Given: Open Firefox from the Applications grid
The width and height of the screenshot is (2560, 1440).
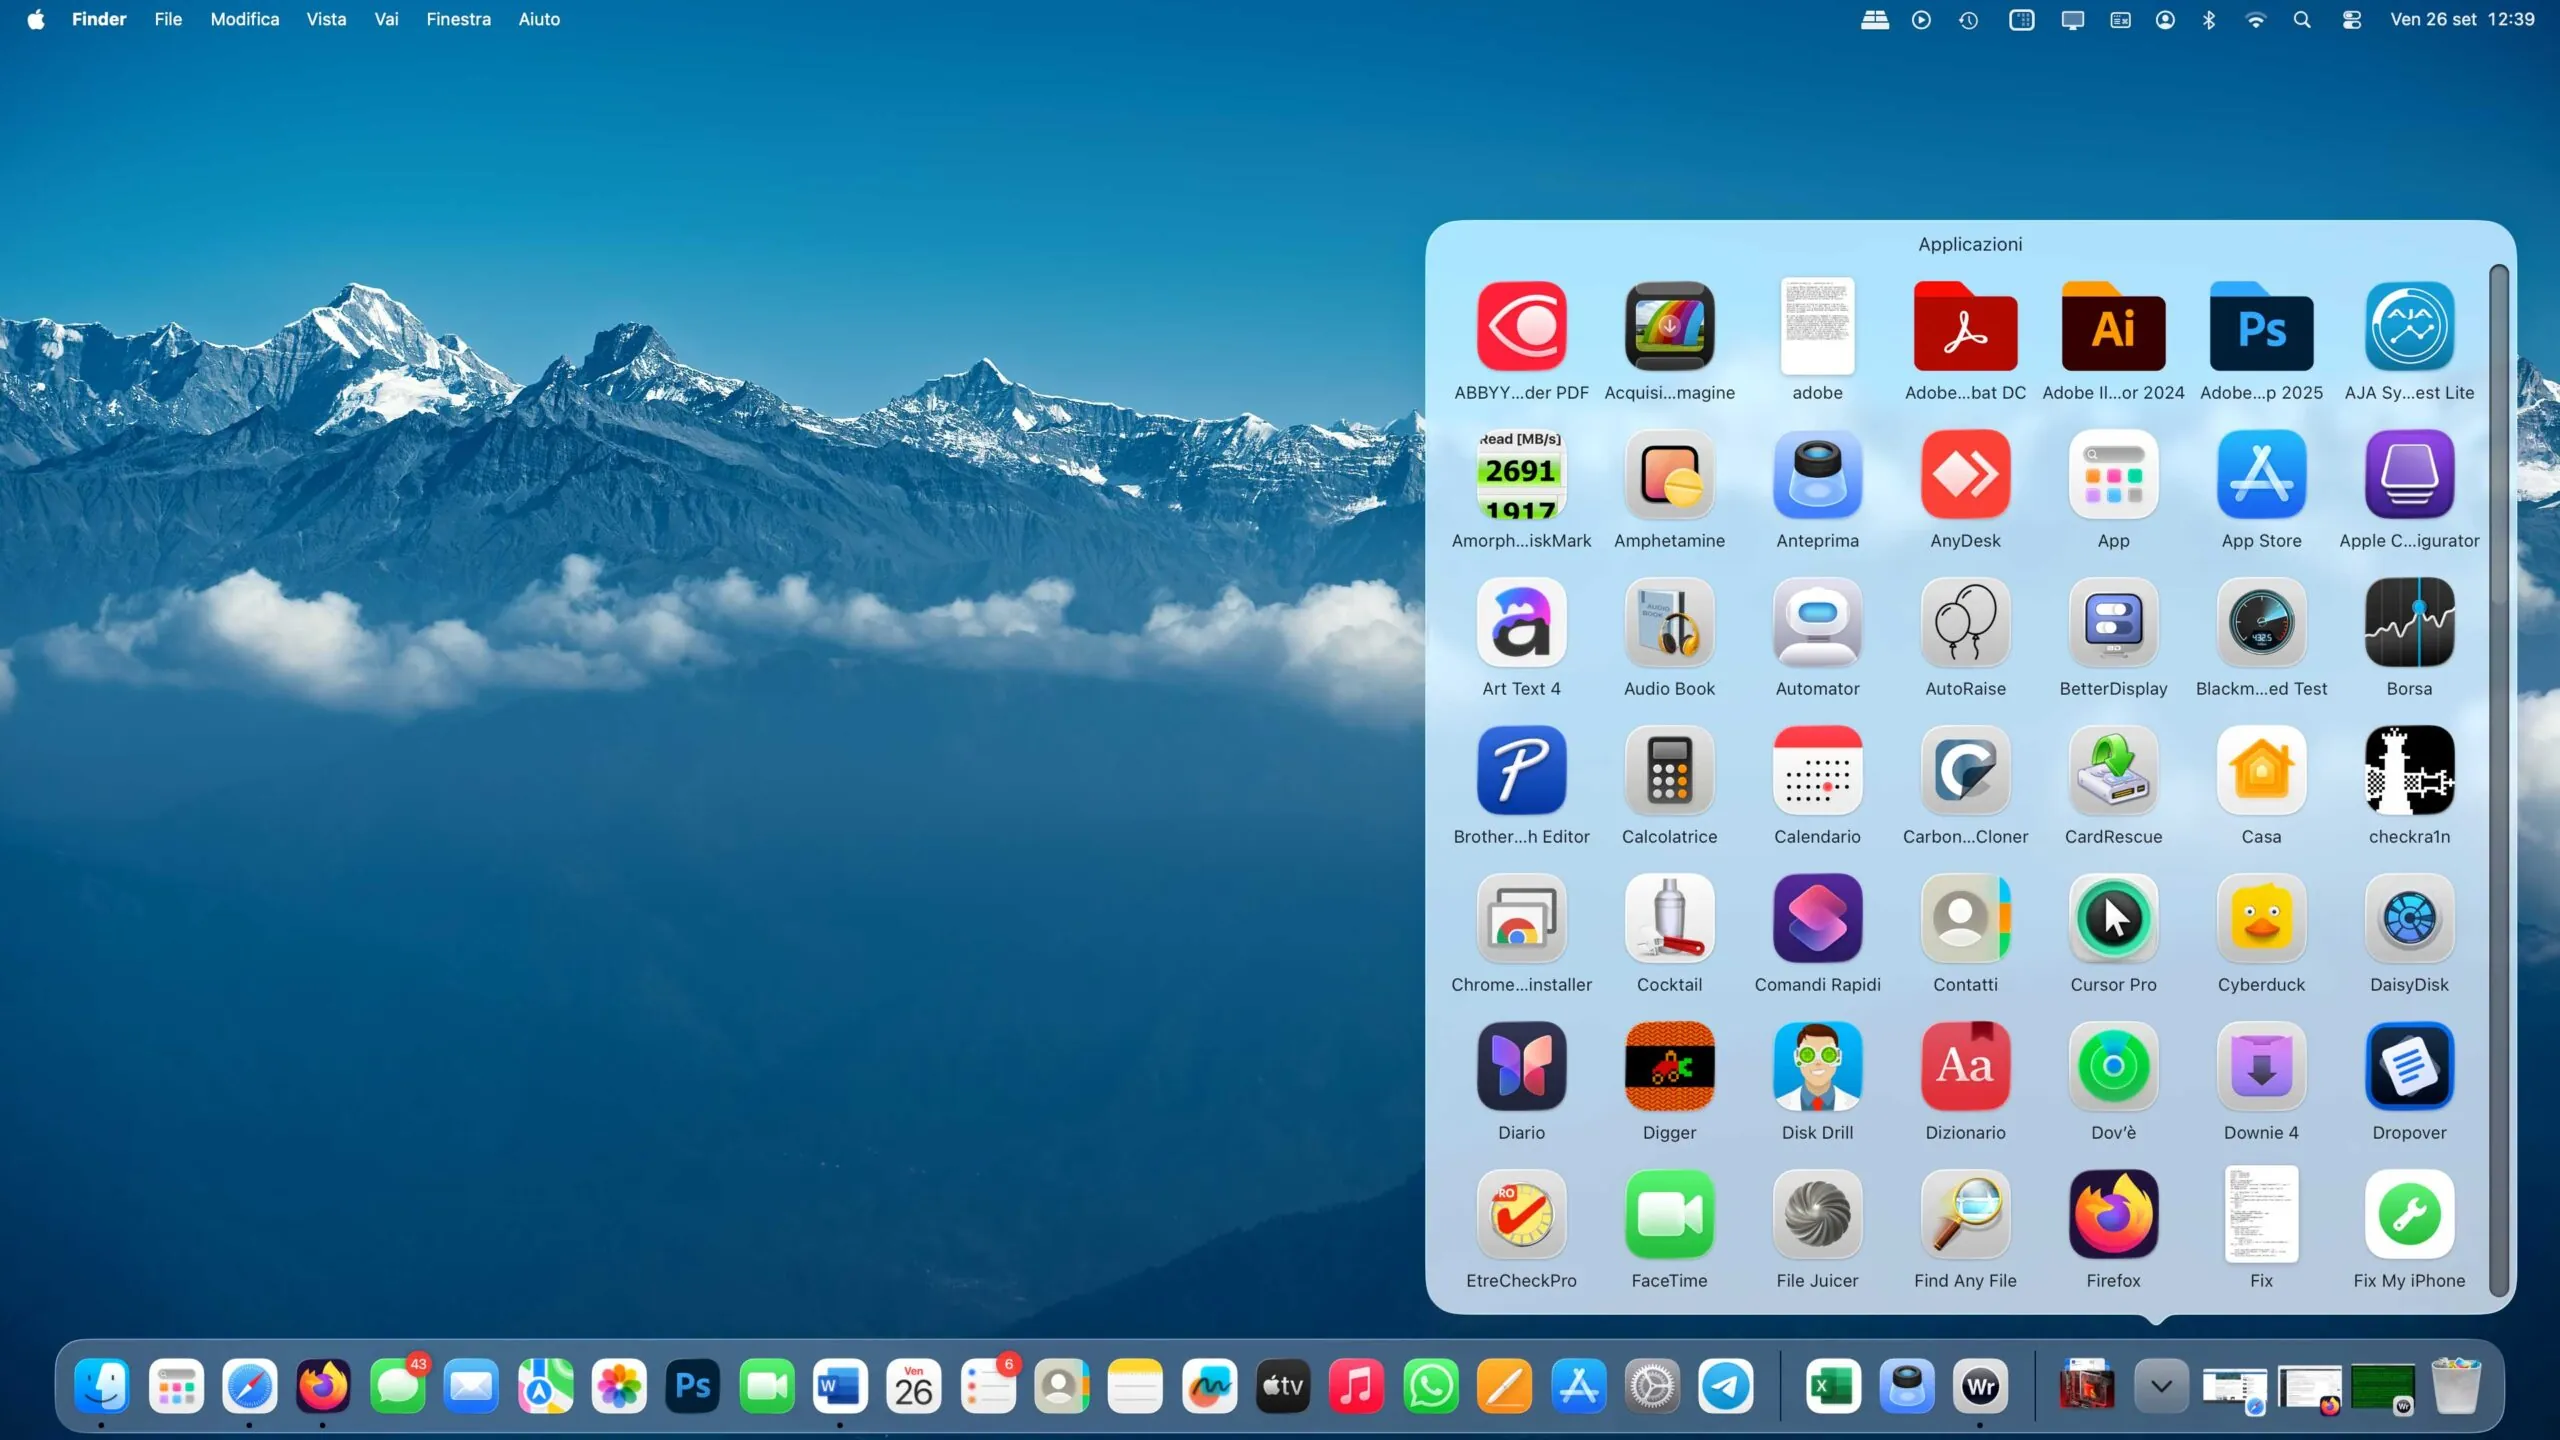Looking at the screenshot, I should click(2112, 1215).
